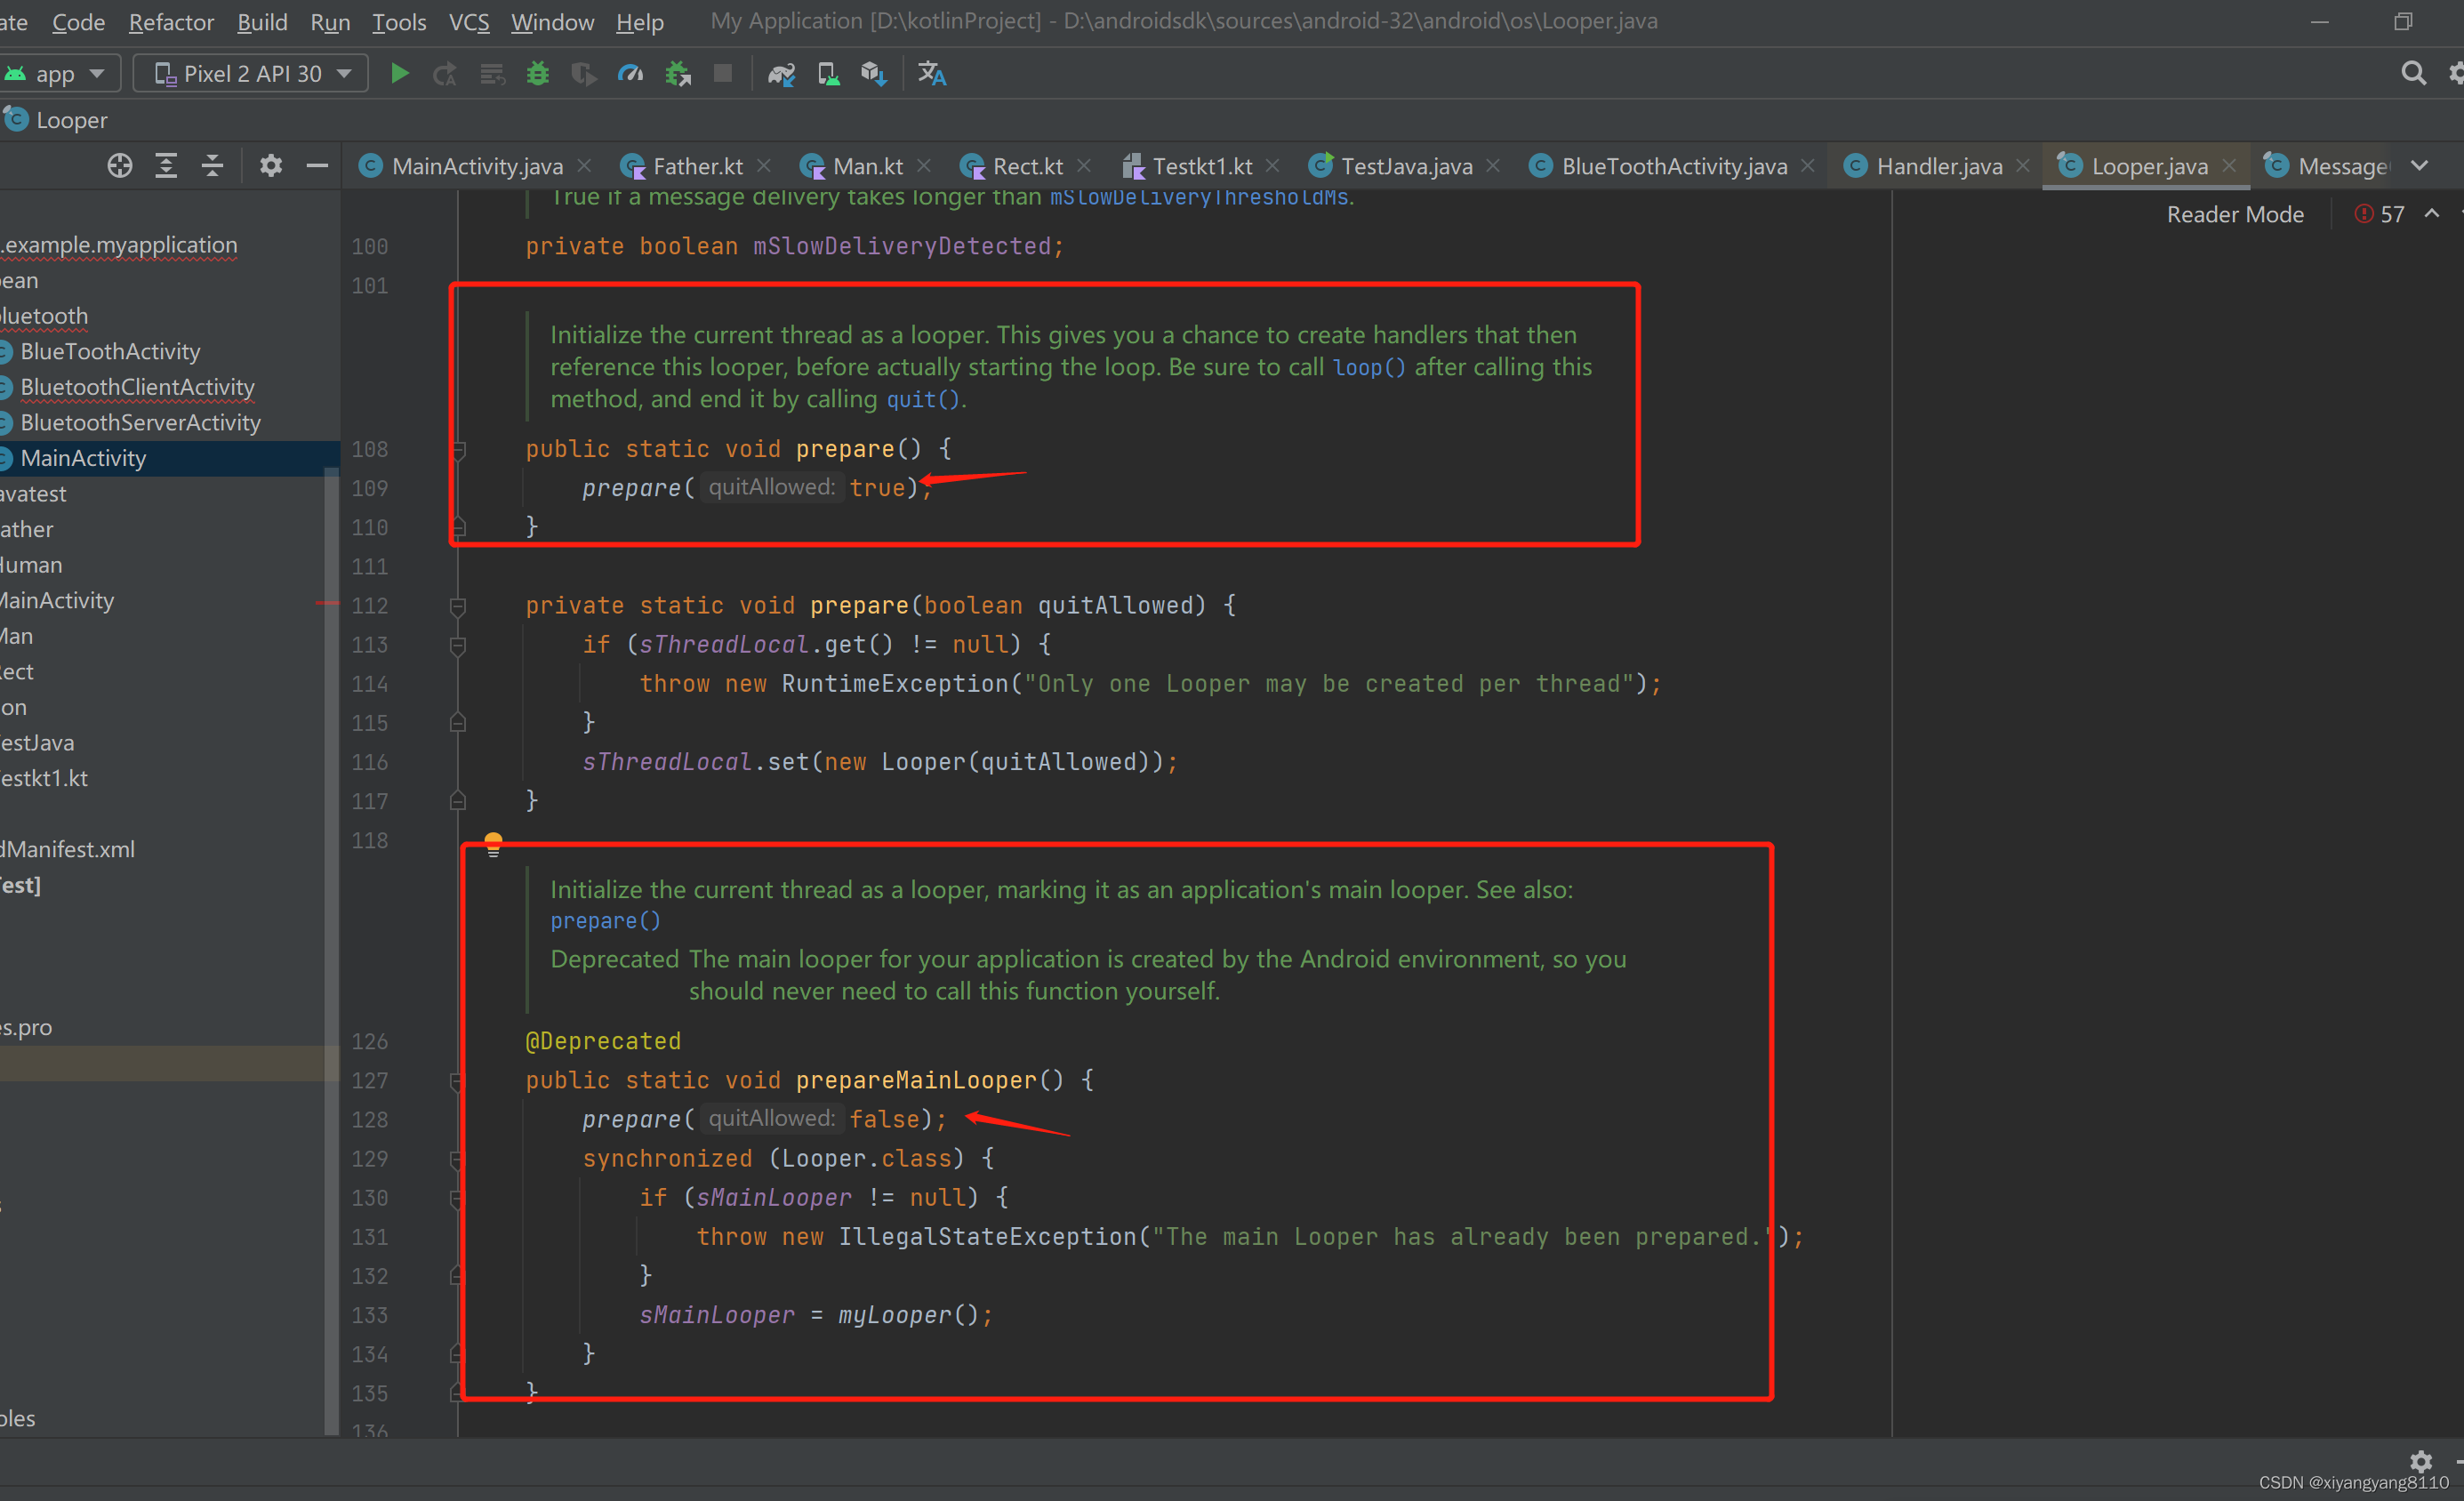Open Pixel 2 API 30 device dropdown
Image resolution: width=2464 pixels, height=1501 pixels.
251,74
